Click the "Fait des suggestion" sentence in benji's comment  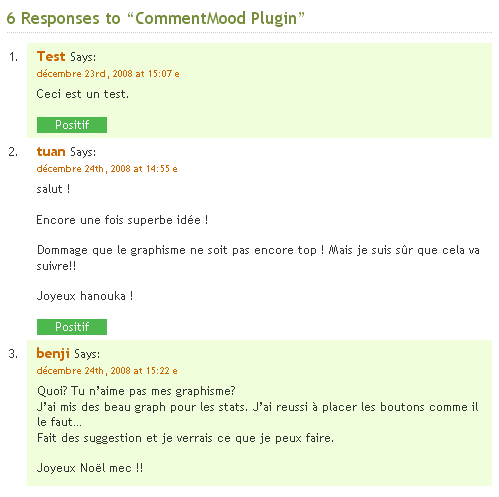pyautogui.click(x=185, y=438)
